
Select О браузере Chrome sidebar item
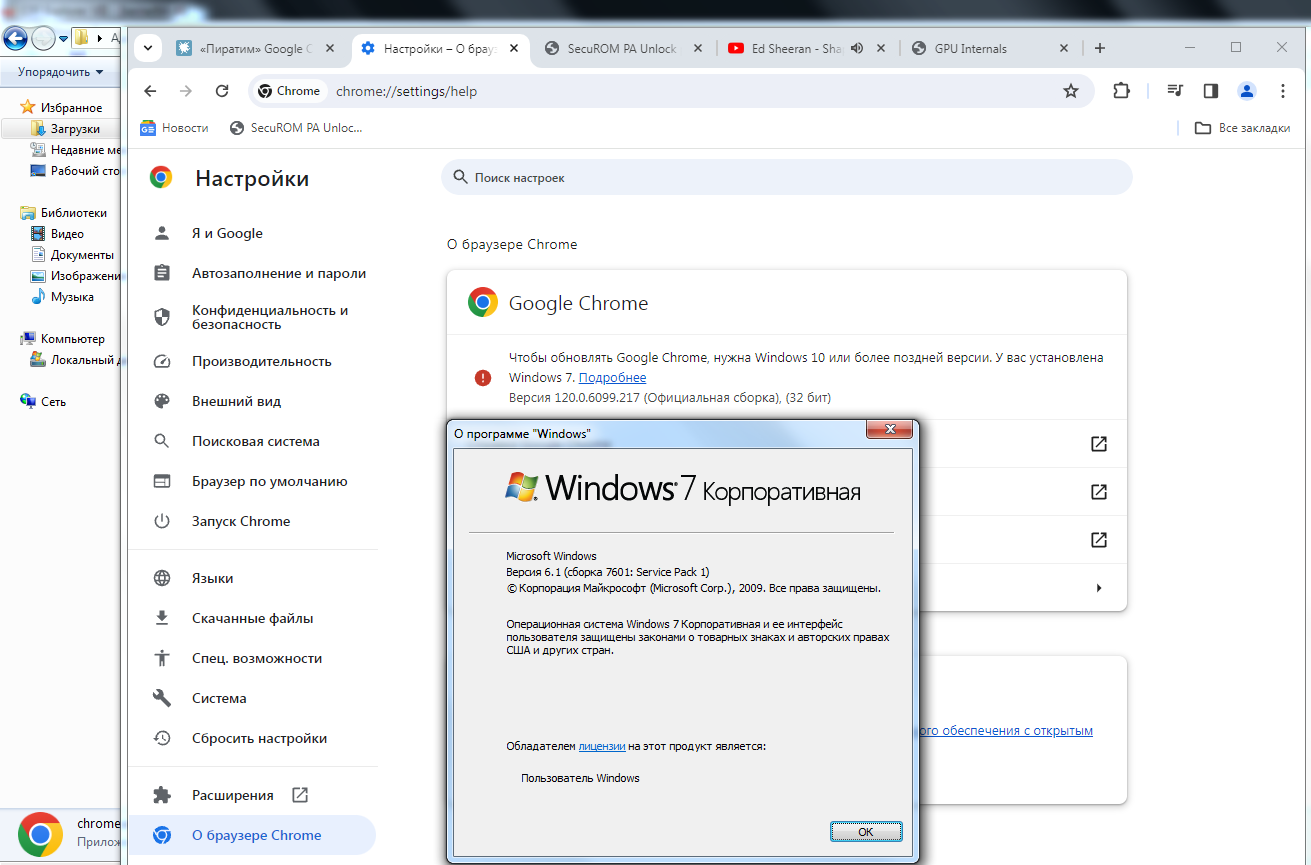point(252,835)
